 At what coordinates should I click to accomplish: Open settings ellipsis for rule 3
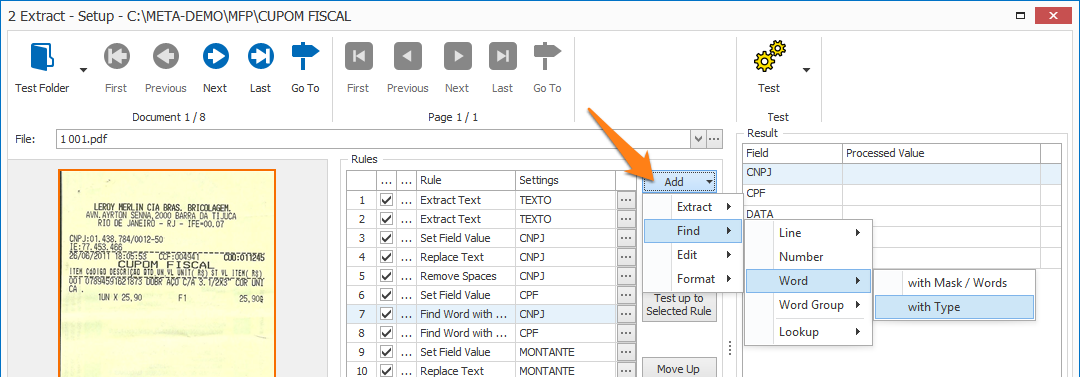(625, 238)
